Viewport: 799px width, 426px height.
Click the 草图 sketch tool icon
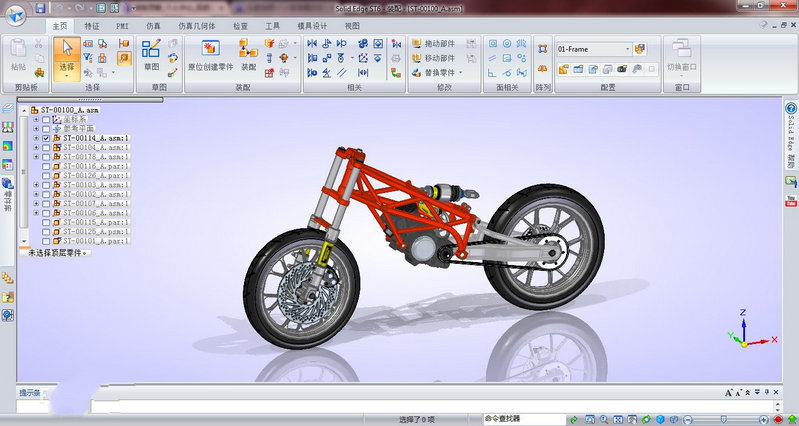tap(152, 52)
